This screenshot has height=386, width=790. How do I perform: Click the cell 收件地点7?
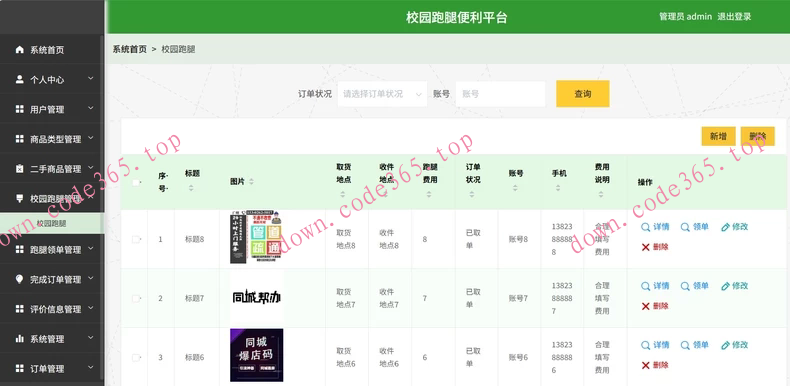coord(389,298)
